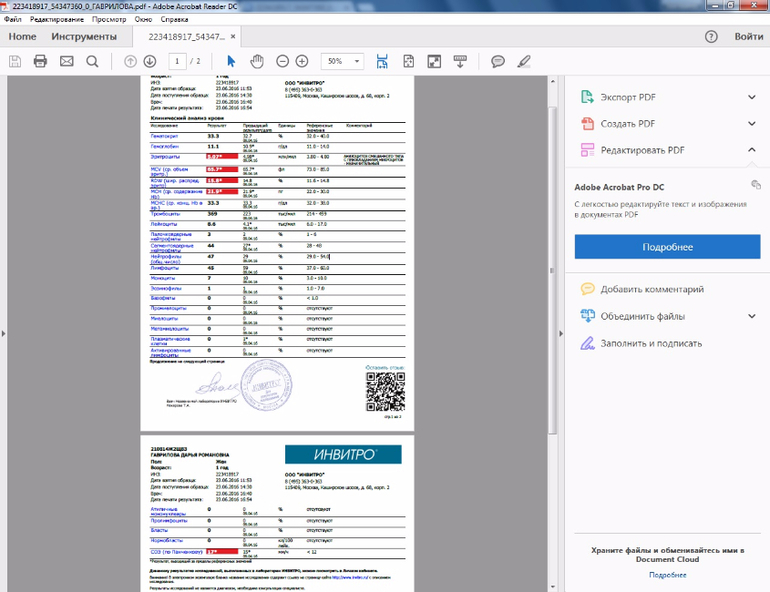
Task: Open the Файл menu
Action: click(13, 19)
